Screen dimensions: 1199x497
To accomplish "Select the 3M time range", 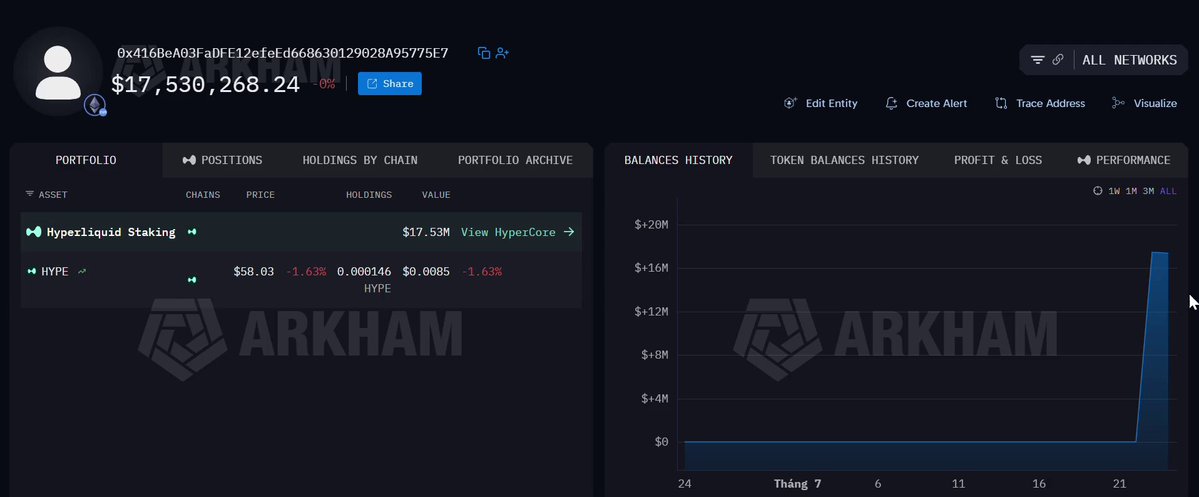I will point(1149,191).
